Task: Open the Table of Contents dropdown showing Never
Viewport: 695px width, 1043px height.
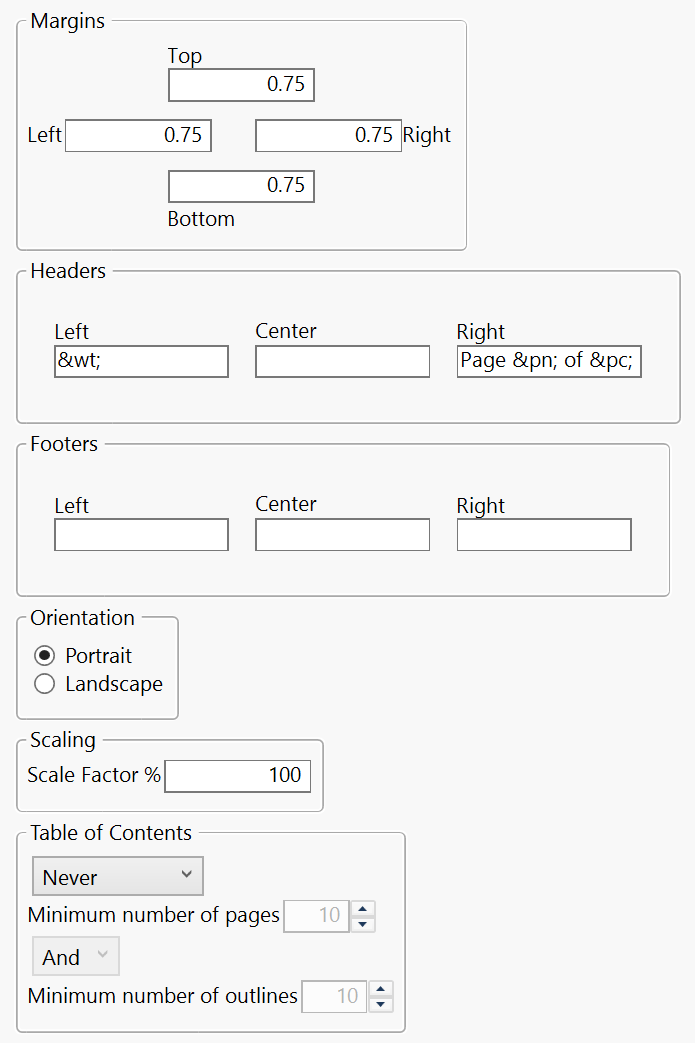Action: click(x=117, y=876)
